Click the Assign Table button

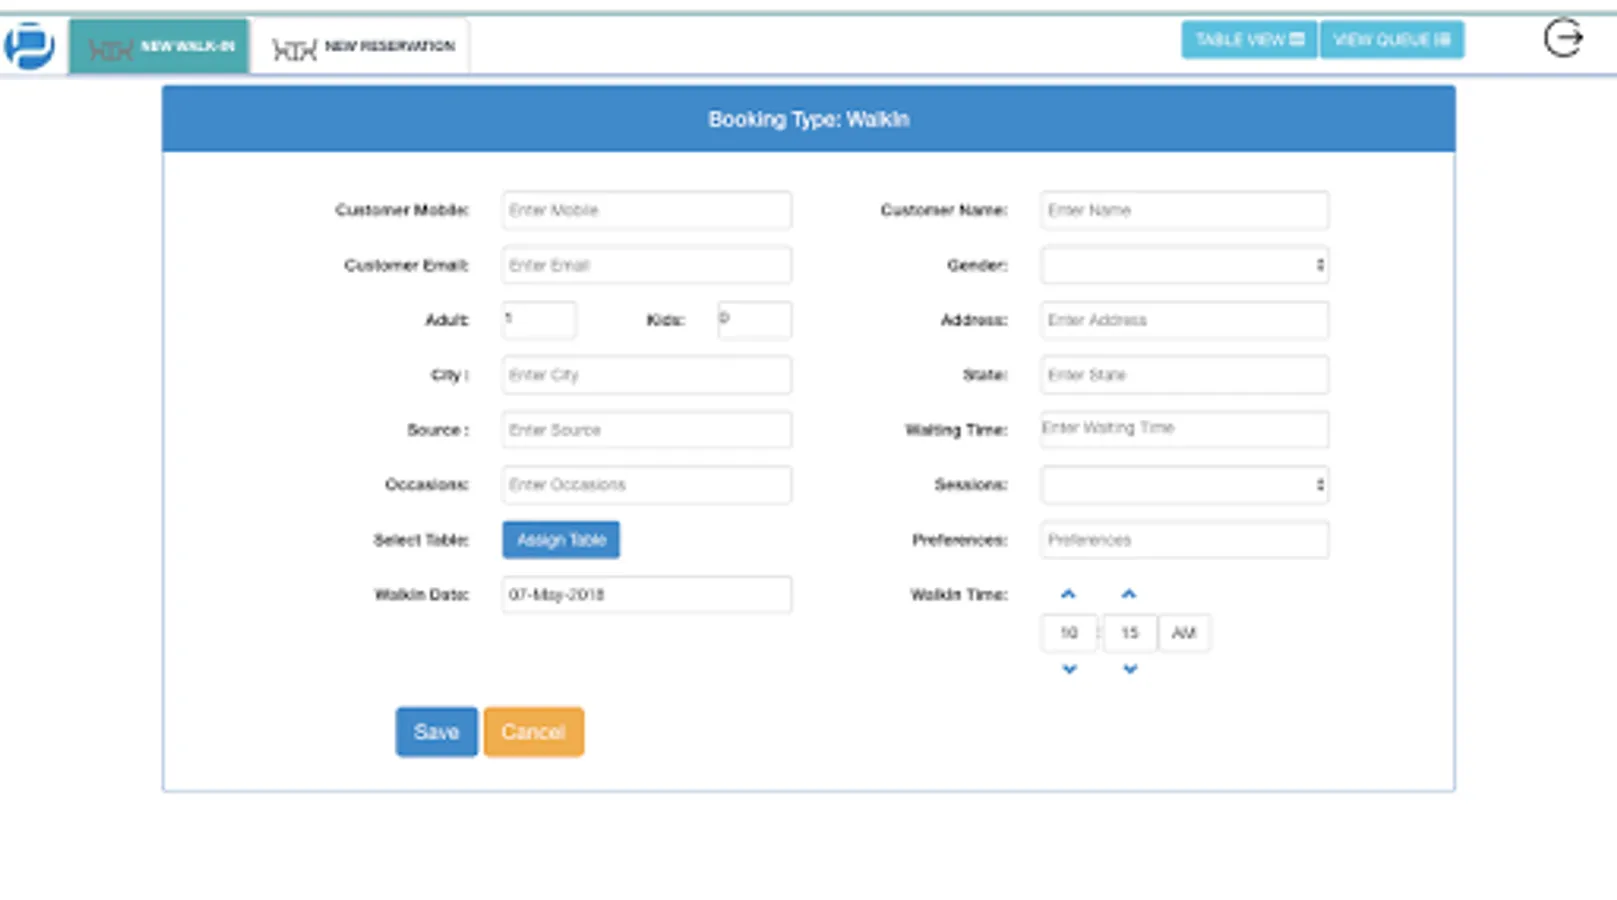click(561, 540)
